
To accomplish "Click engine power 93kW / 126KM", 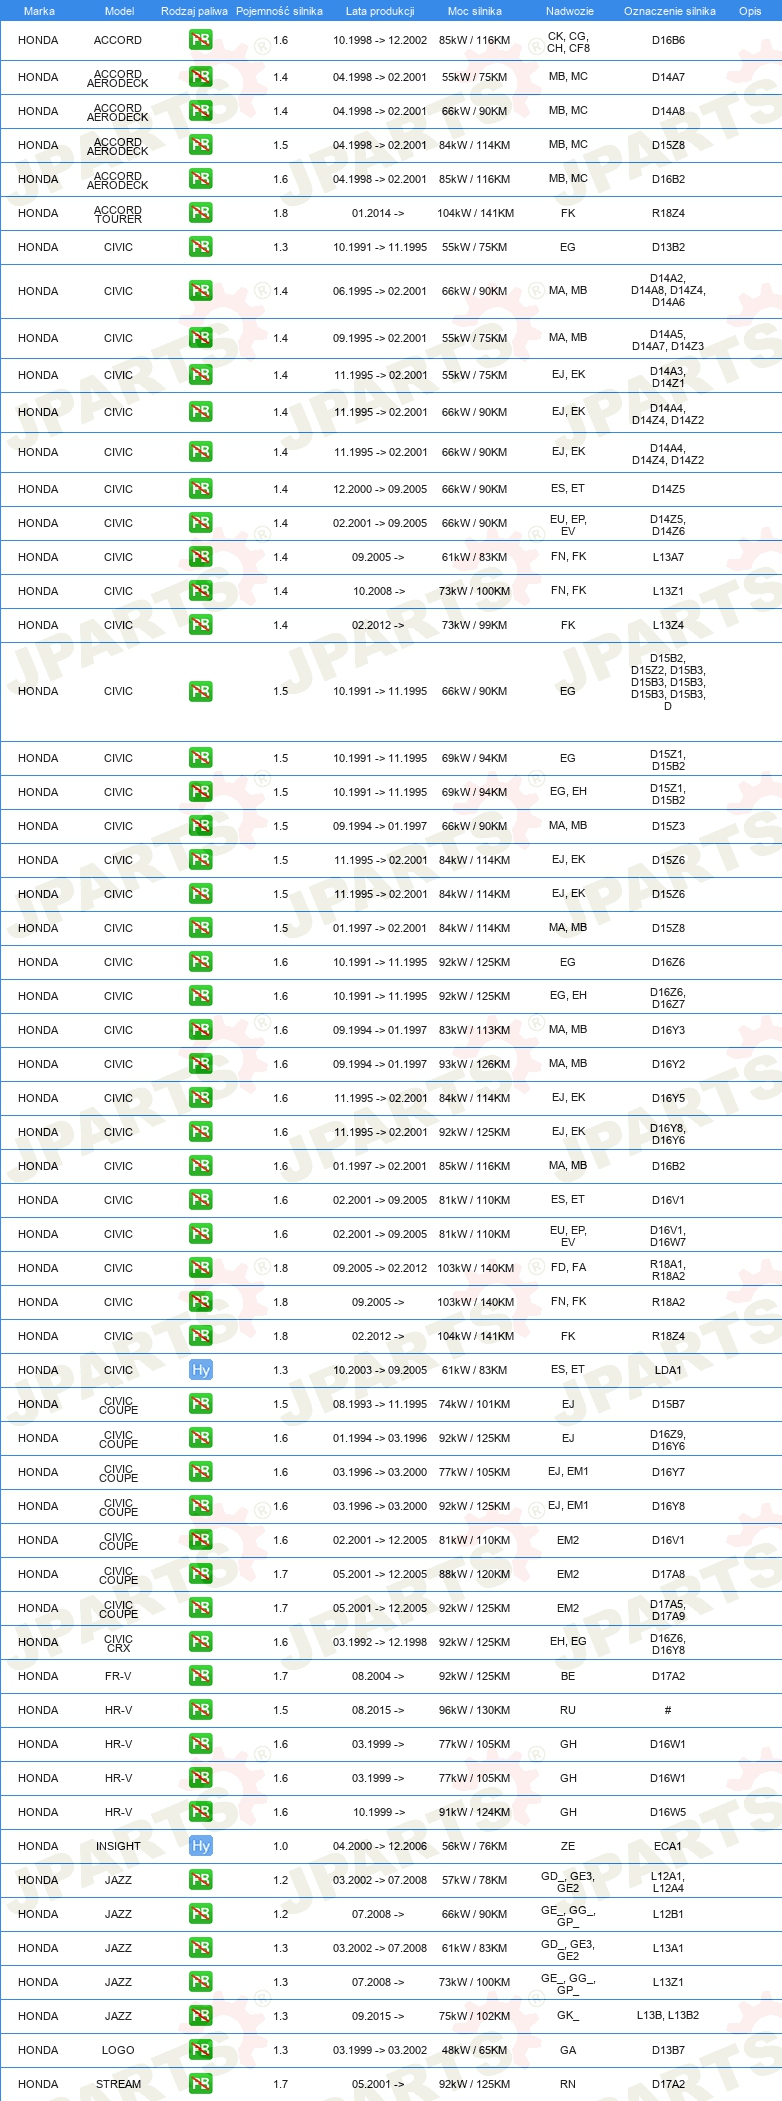I will 474,1064.
